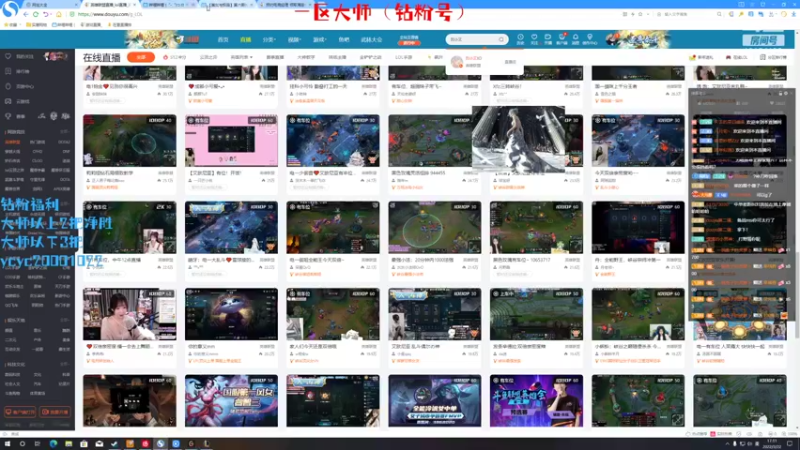800x450 pixels.
Task: Click 我要开播 button at sidebar bottom
Action: tap(55, 412)
